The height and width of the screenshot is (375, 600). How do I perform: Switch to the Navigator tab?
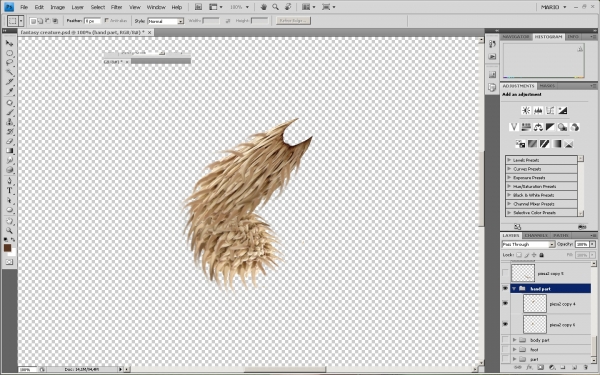click(515, 37)
